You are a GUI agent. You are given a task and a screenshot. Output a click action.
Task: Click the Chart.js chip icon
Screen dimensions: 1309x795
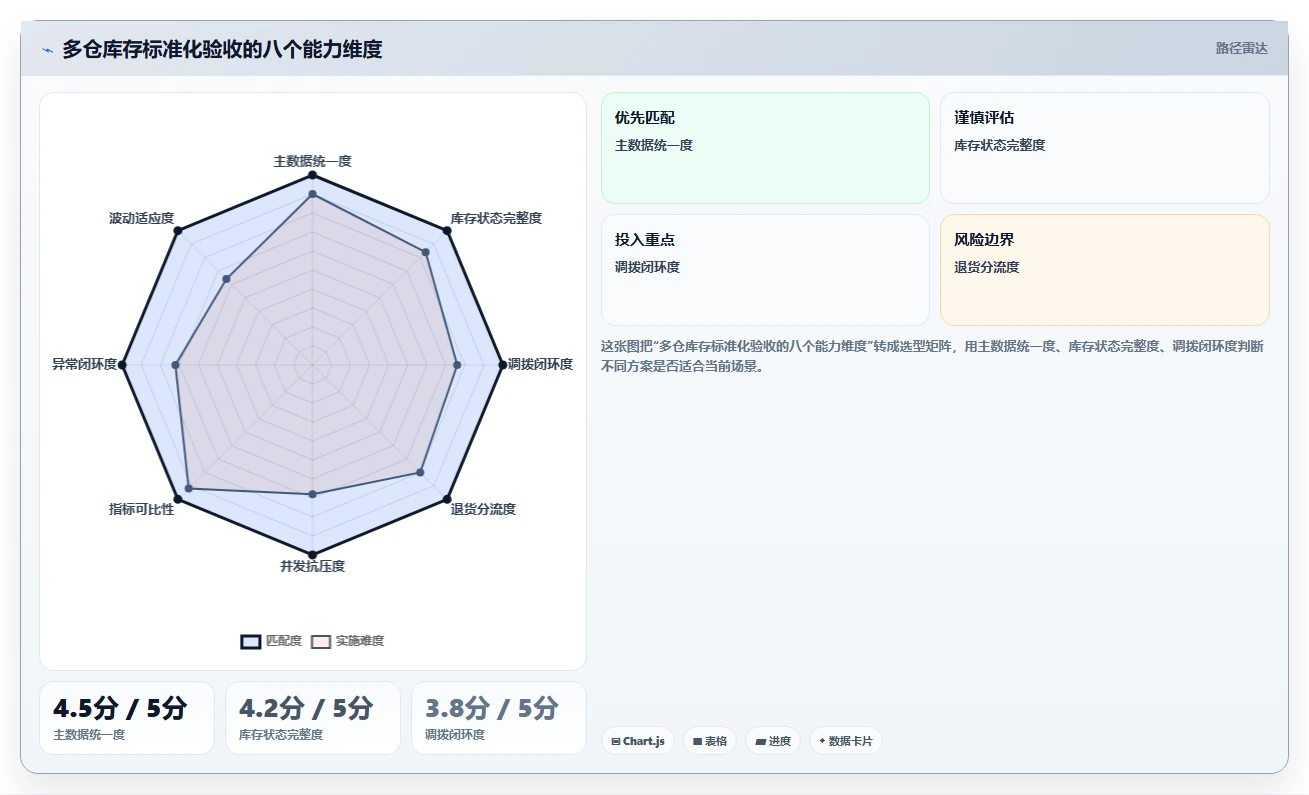coord(616,741)
